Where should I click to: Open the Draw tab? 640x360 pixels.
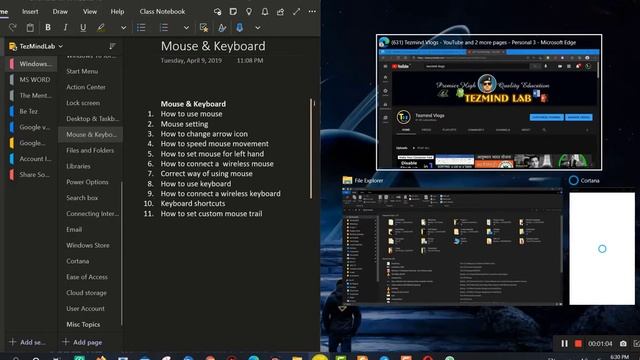tap(60, 11)
